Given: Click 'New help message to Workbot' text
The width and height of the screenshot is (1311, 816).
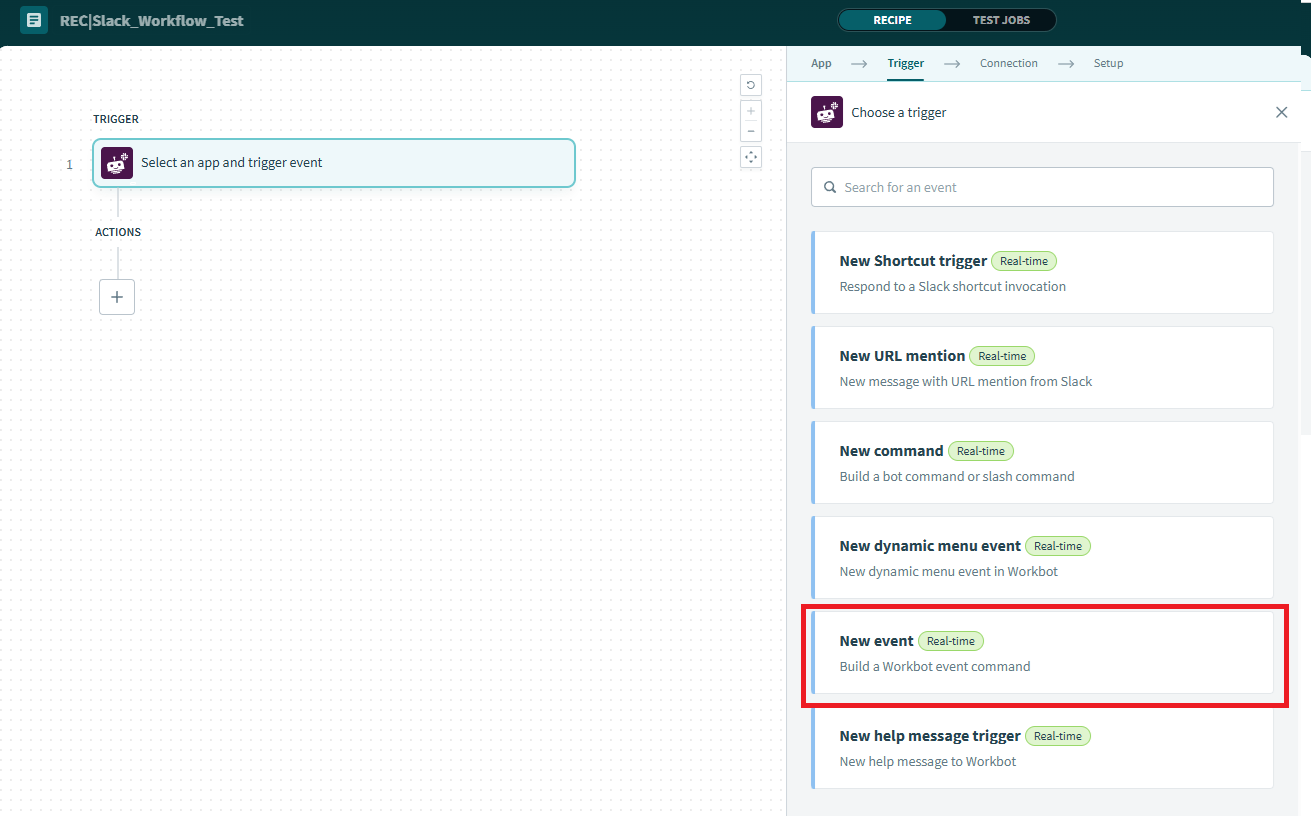Looking at the screenshot, I should [928, 761].
